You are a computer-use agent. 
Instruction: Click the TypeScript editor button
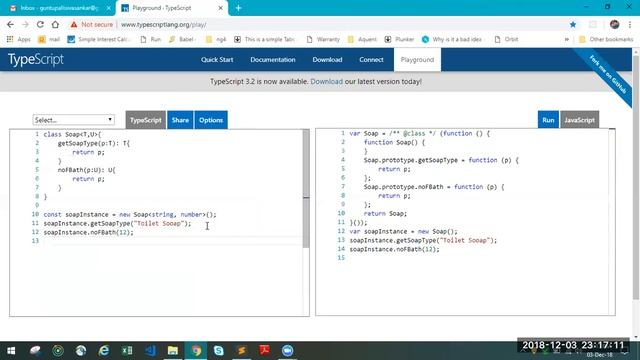pyautogui.click(x=146, y=120)
